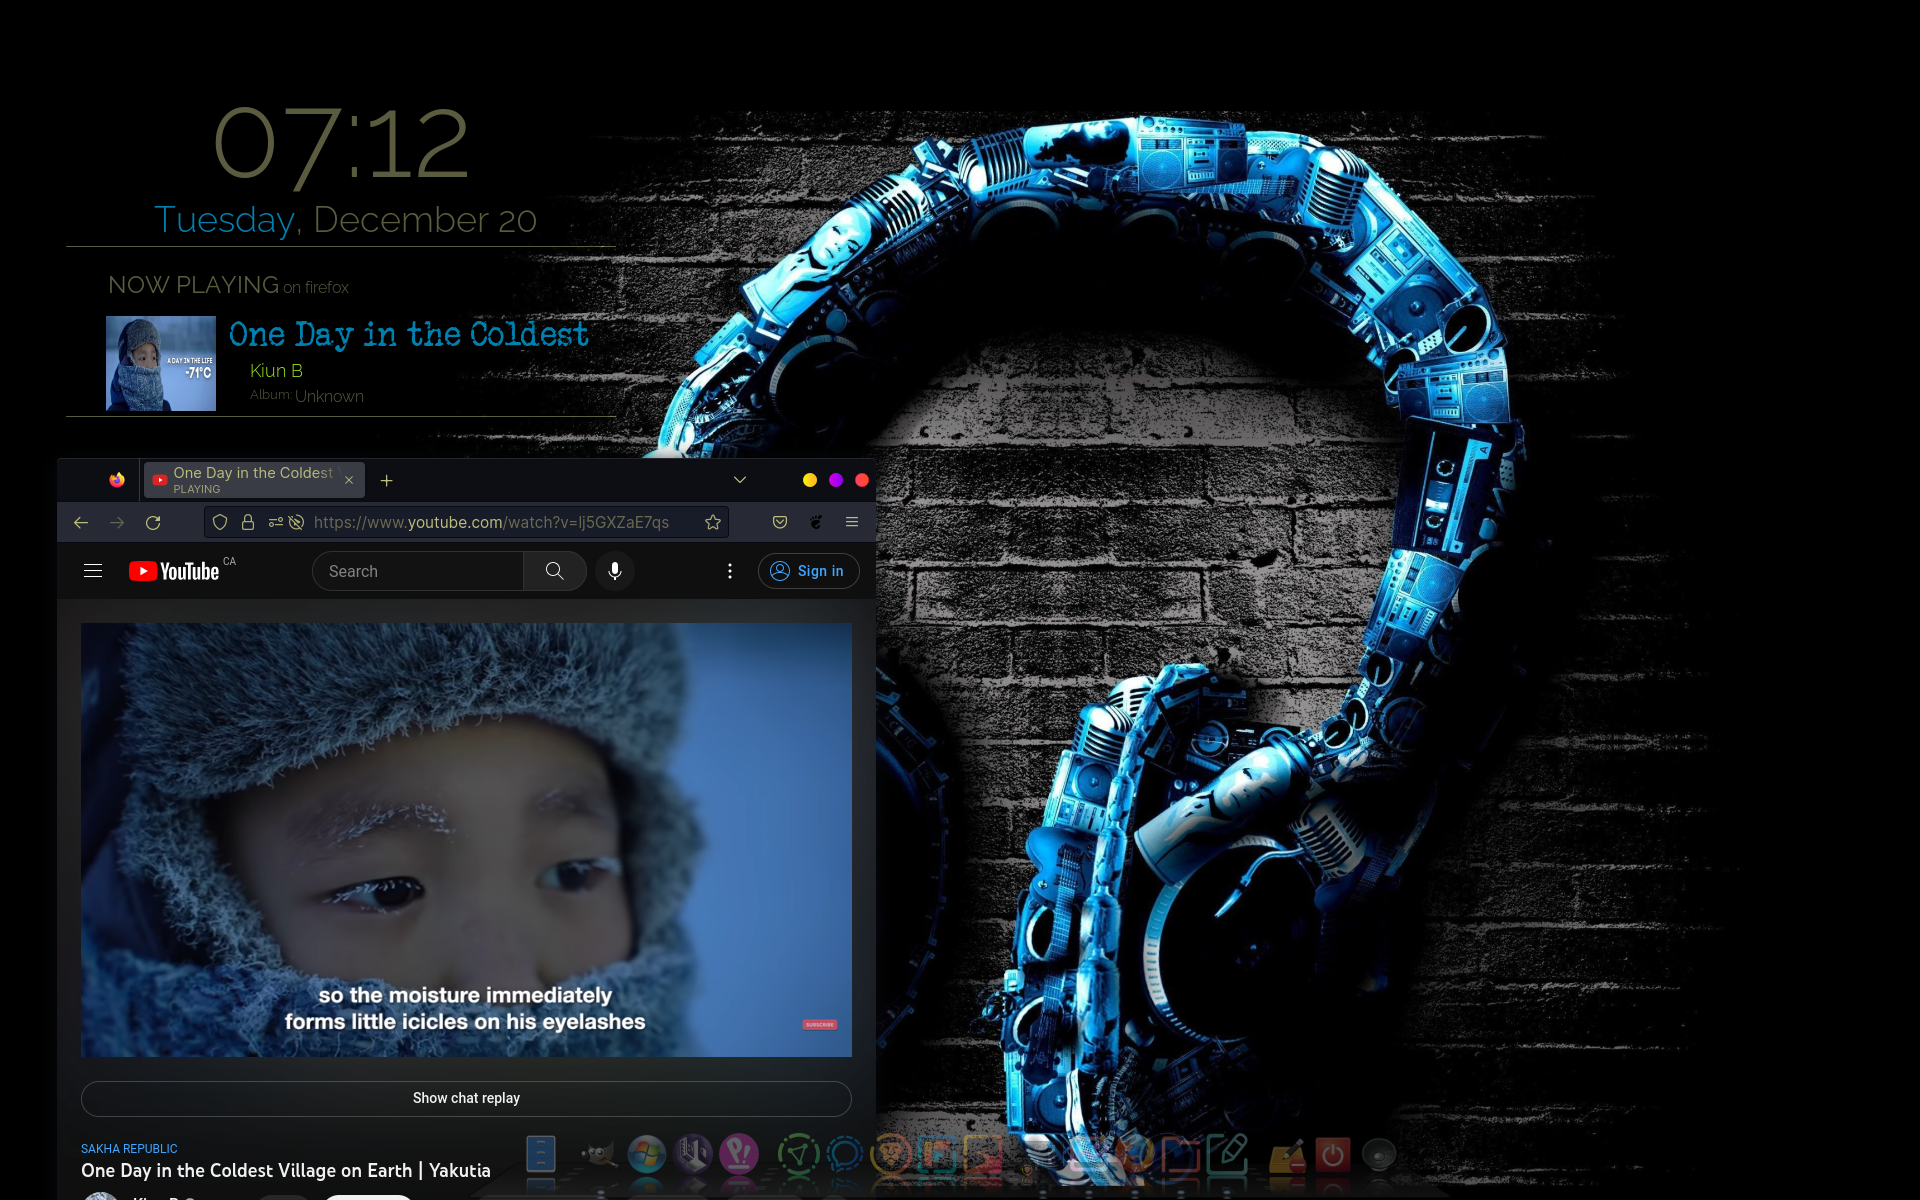The width and height of the screenshot is (1920, 1200).
Task: Open the yellow note with minus icon in dock
Action: [1288, 1156]
